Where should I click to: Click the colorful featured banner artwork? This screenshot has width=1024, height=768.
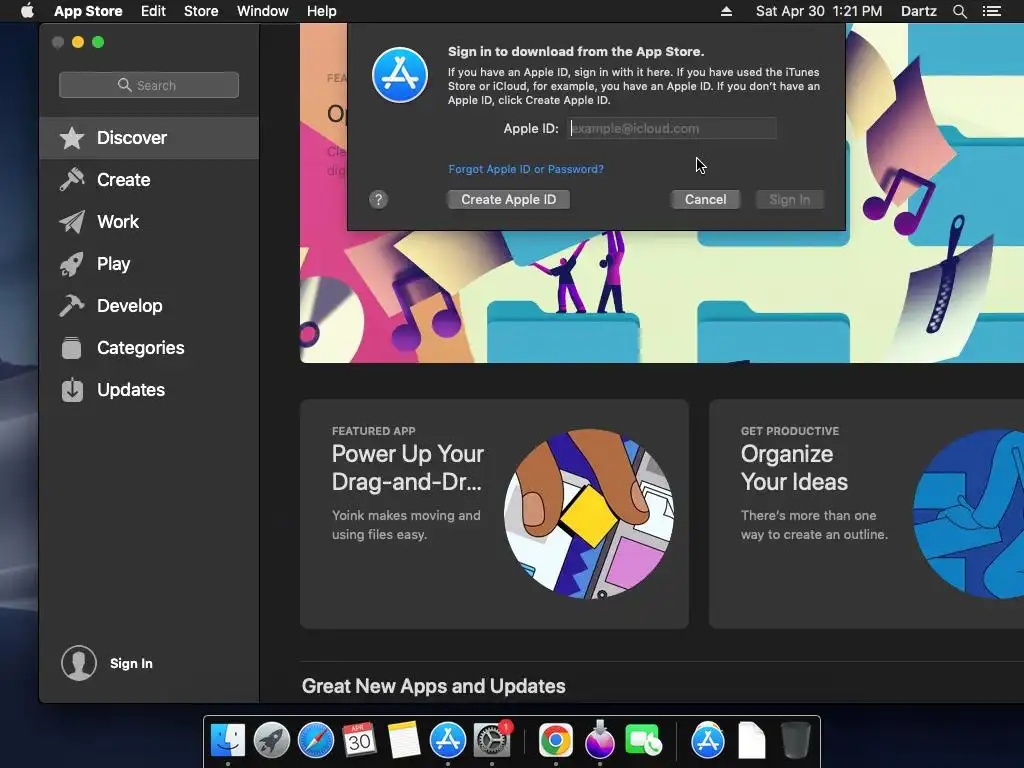pos(662,297)
